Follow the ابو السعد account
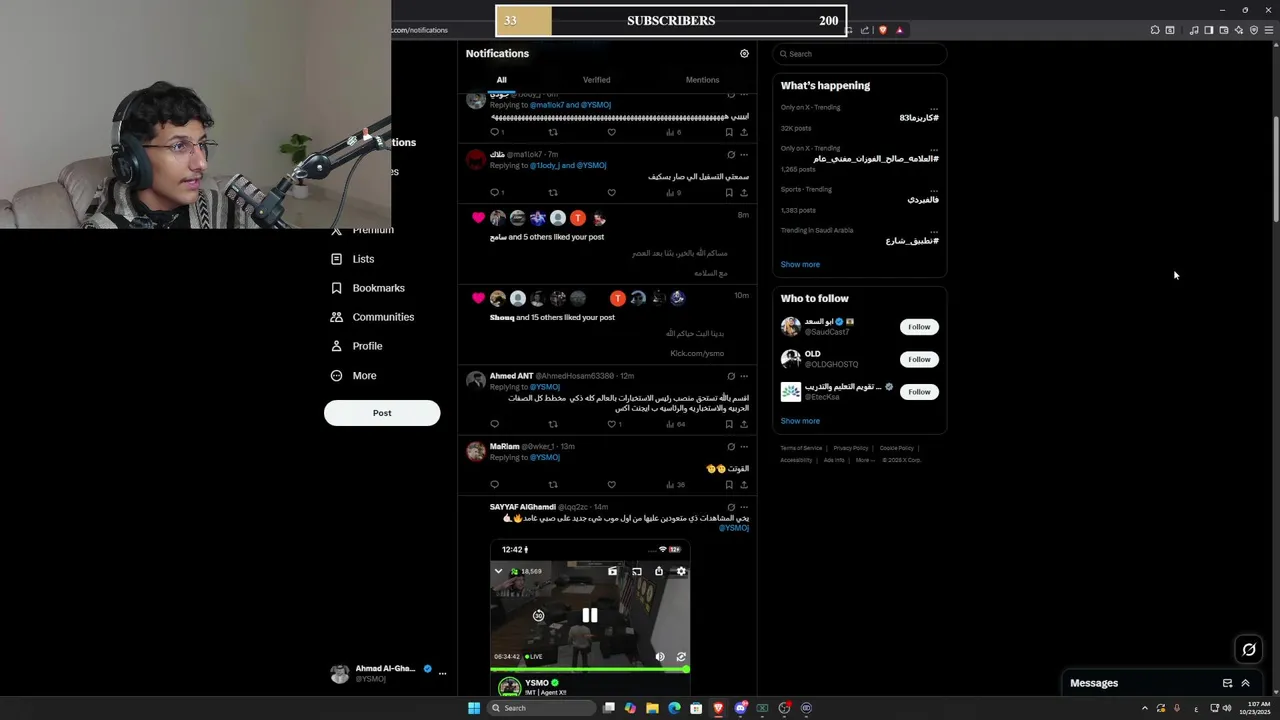The width and height of the screenshot is (1280, 720). [919, 327]
